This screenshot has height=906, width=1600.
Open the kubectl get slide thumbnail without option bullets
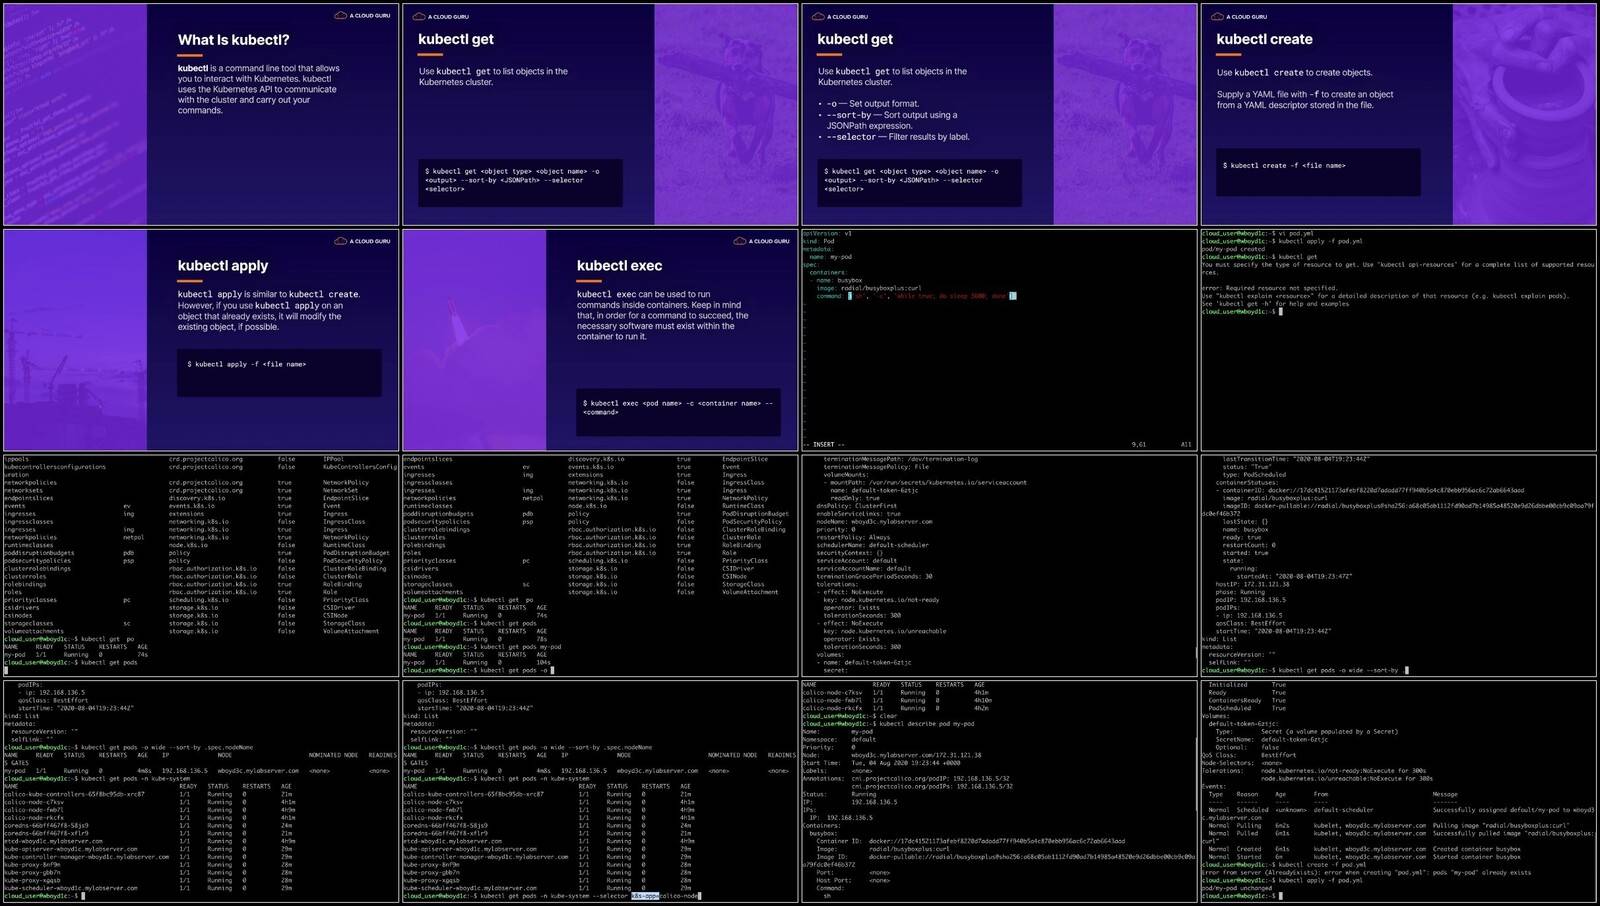600,114
